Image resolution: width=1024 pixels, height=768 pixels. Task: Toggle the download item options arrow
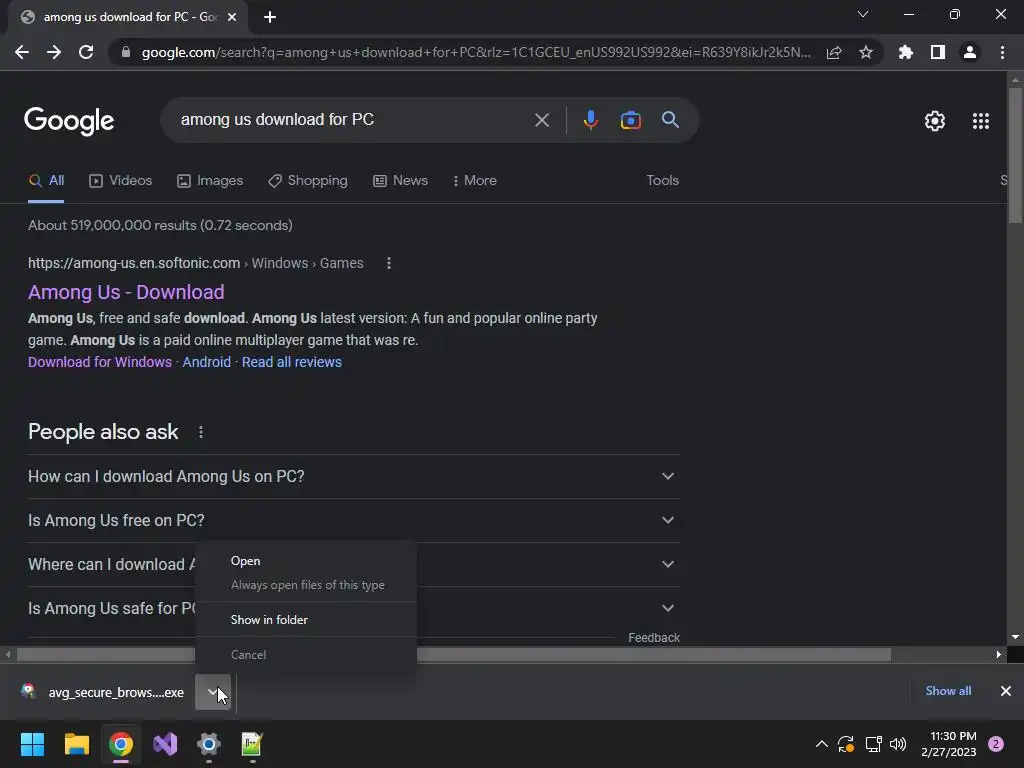coord(213,692)
